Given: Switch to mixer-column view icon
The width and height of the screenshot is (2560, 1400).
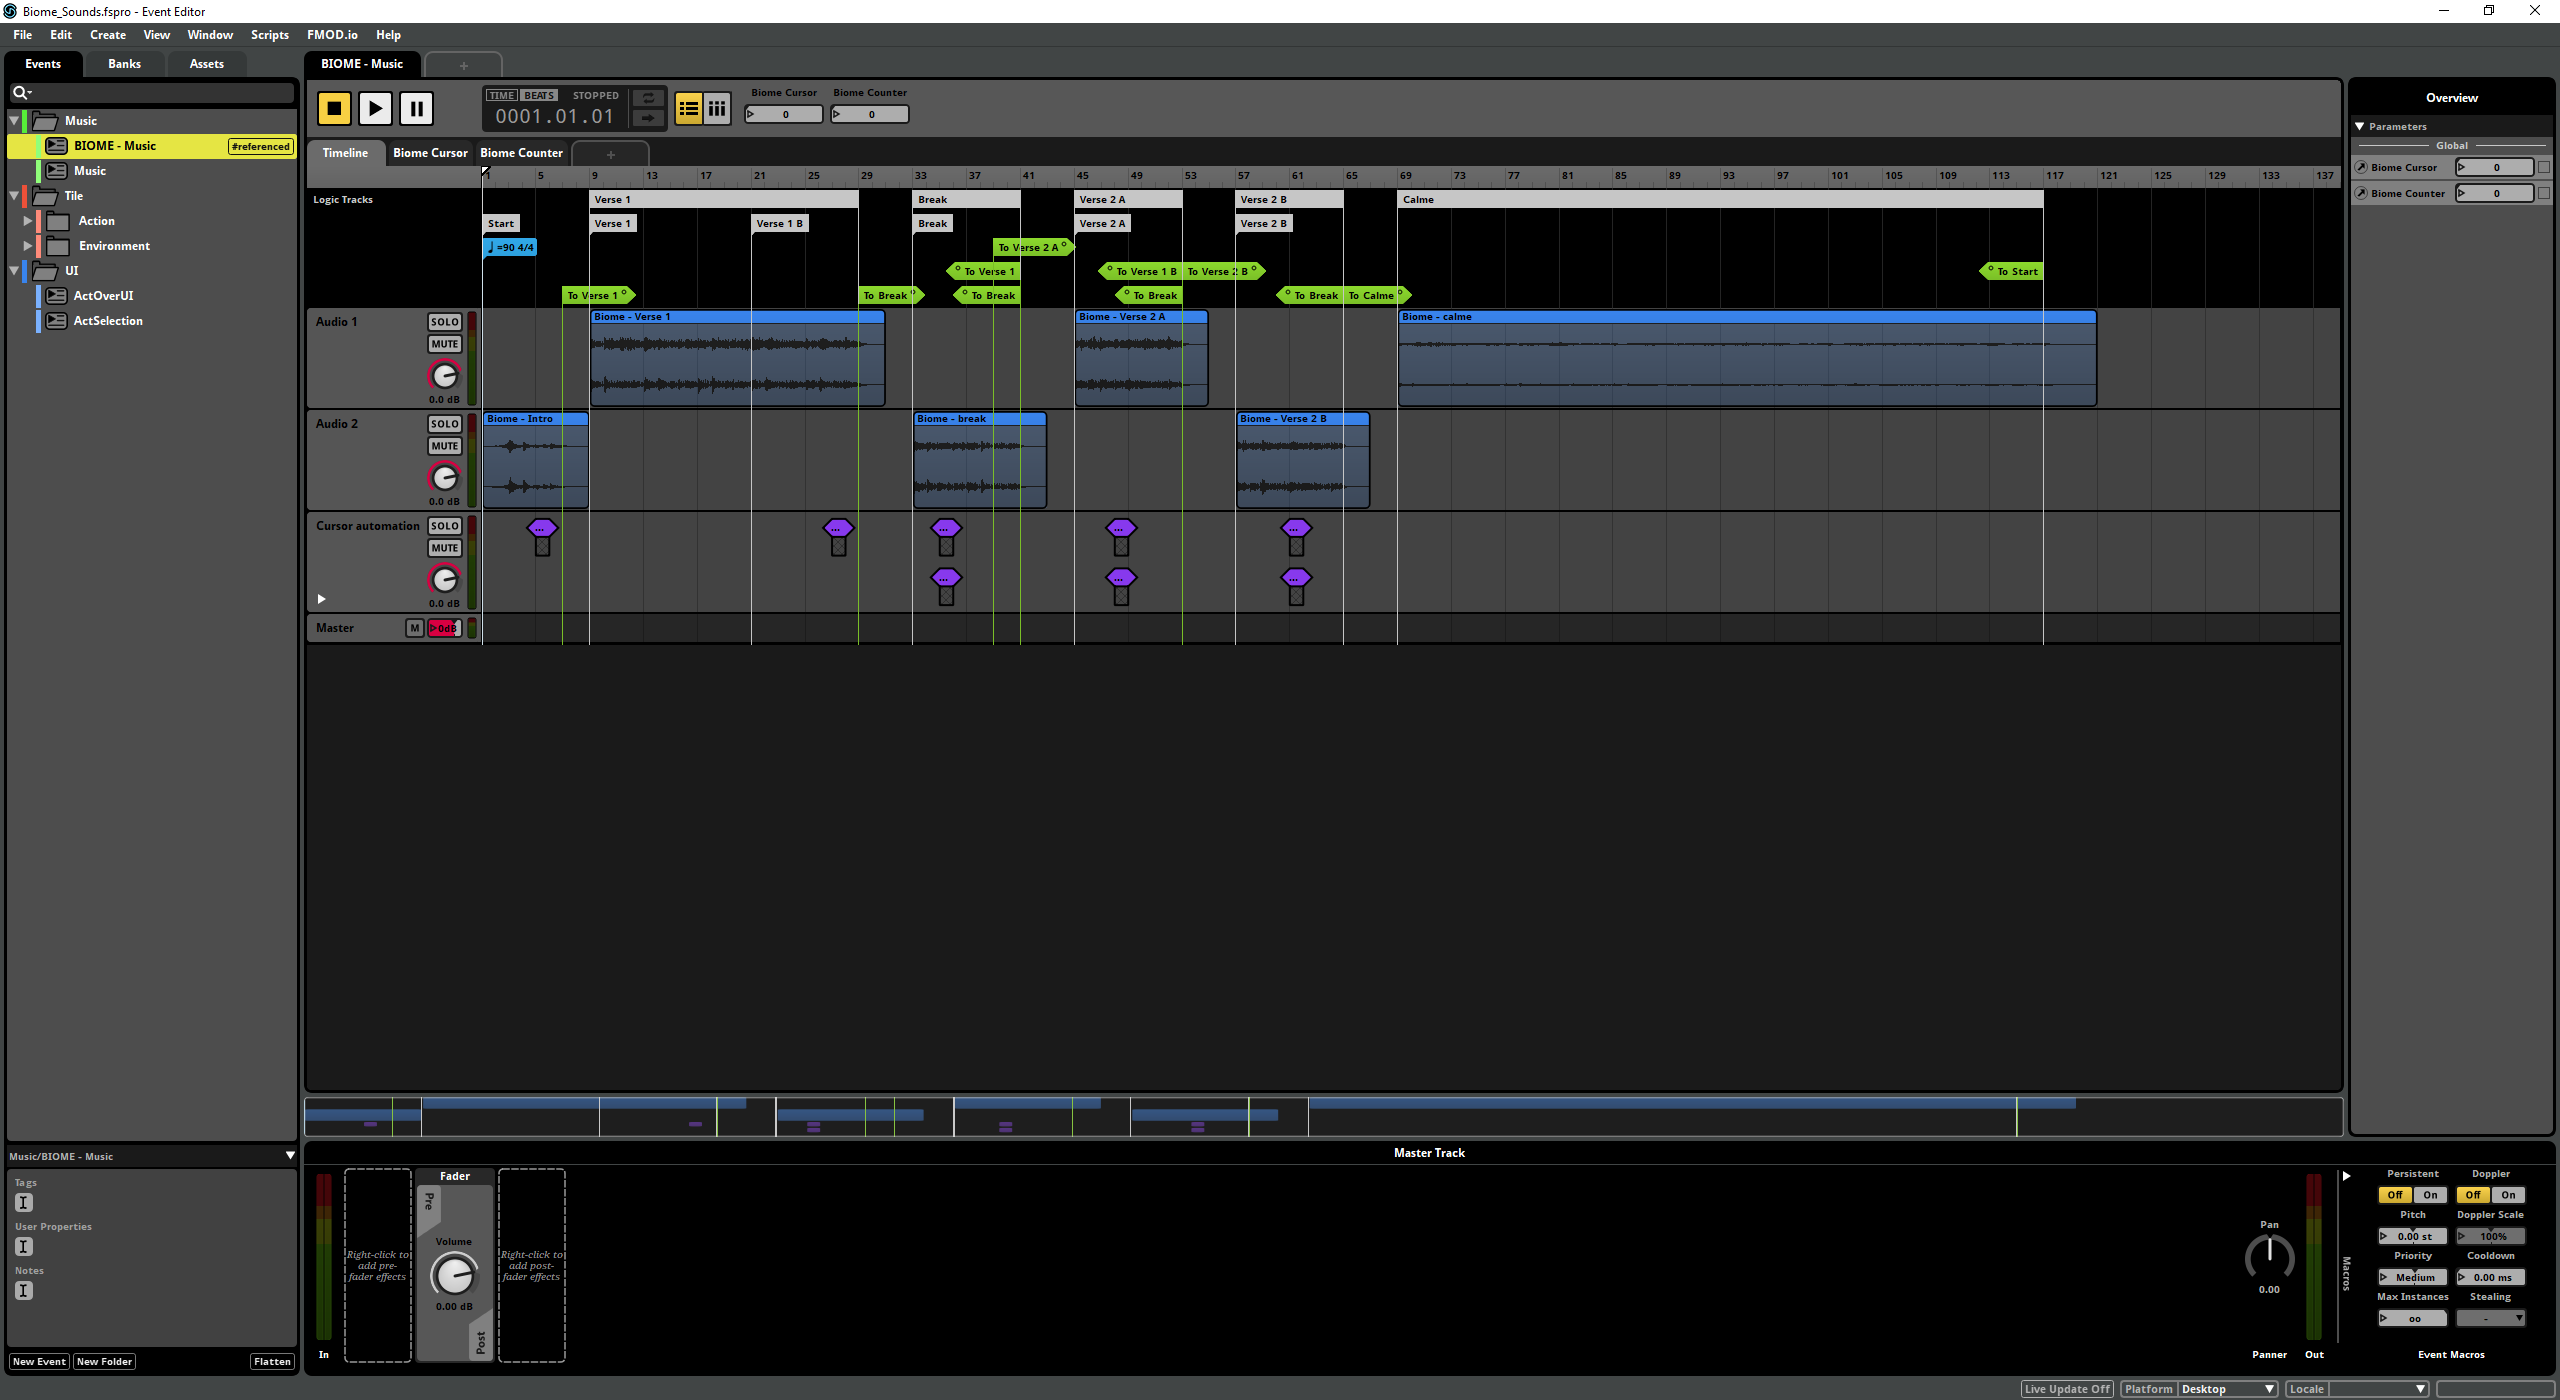Looking at the screenshot, I should [717, 108].
